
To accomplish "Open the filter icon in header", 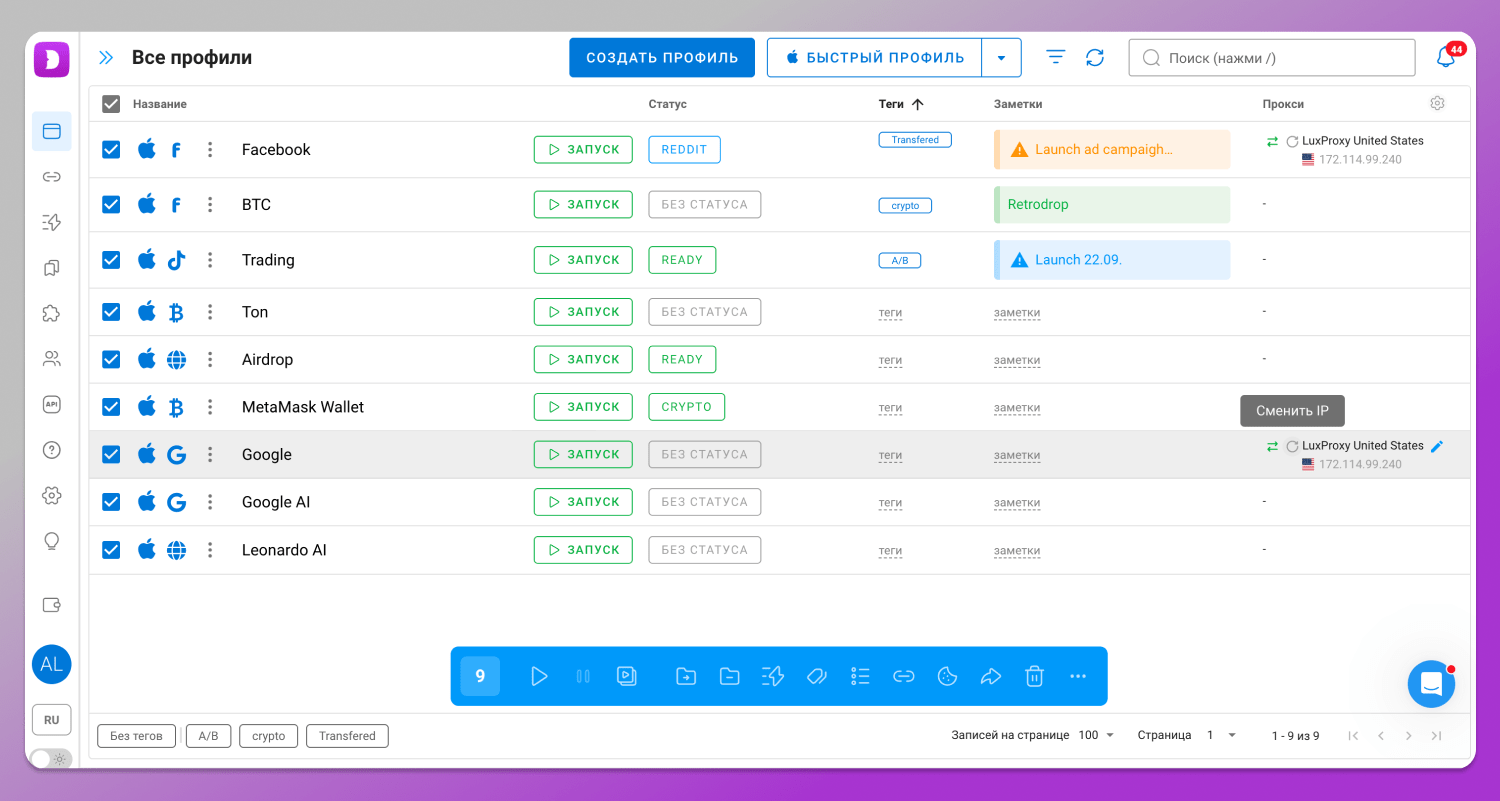I will [1056, 58].
